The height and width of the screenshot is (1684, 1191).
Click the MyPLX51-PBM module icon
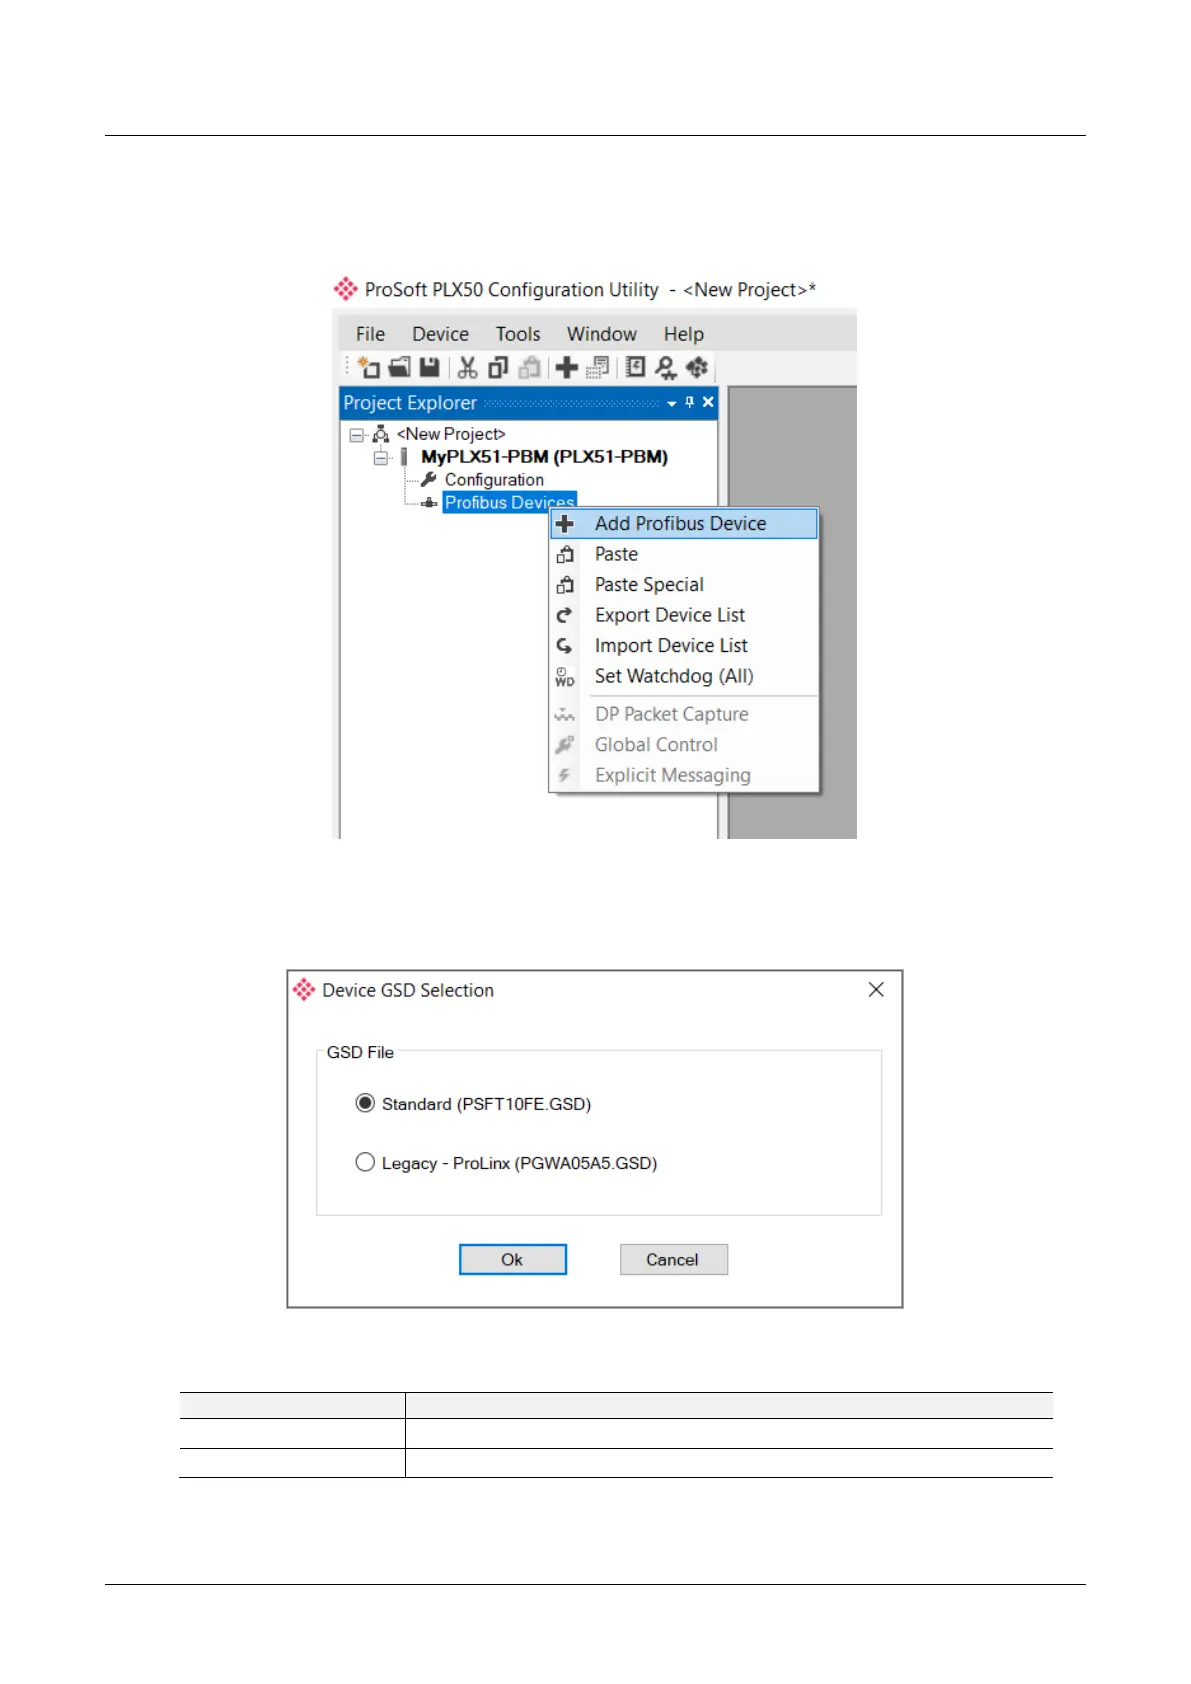(404, 457)
